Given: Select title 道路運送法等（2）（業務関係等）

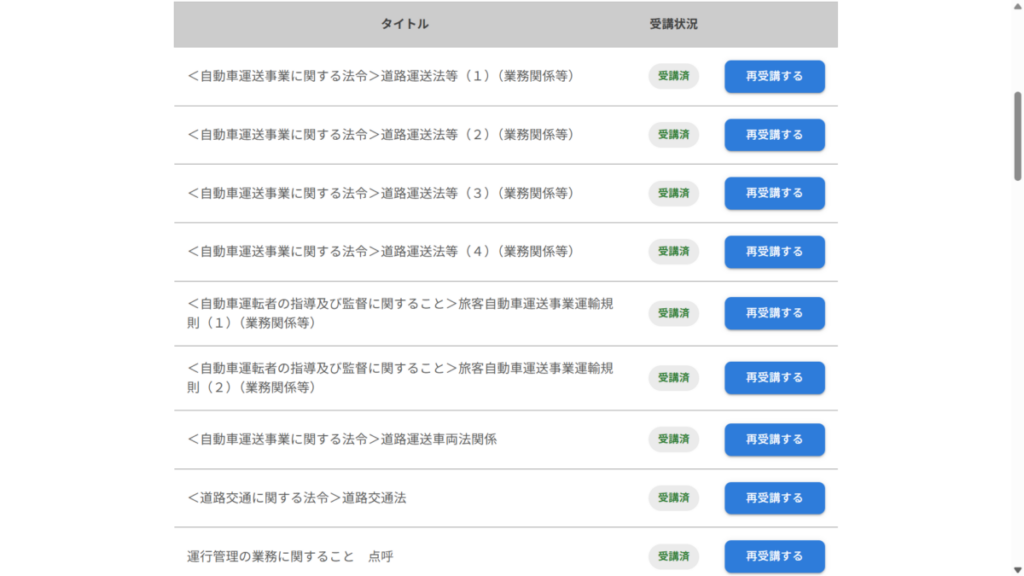Looking at the screenshot, I should pyautogui.click(x=381, y=135).
